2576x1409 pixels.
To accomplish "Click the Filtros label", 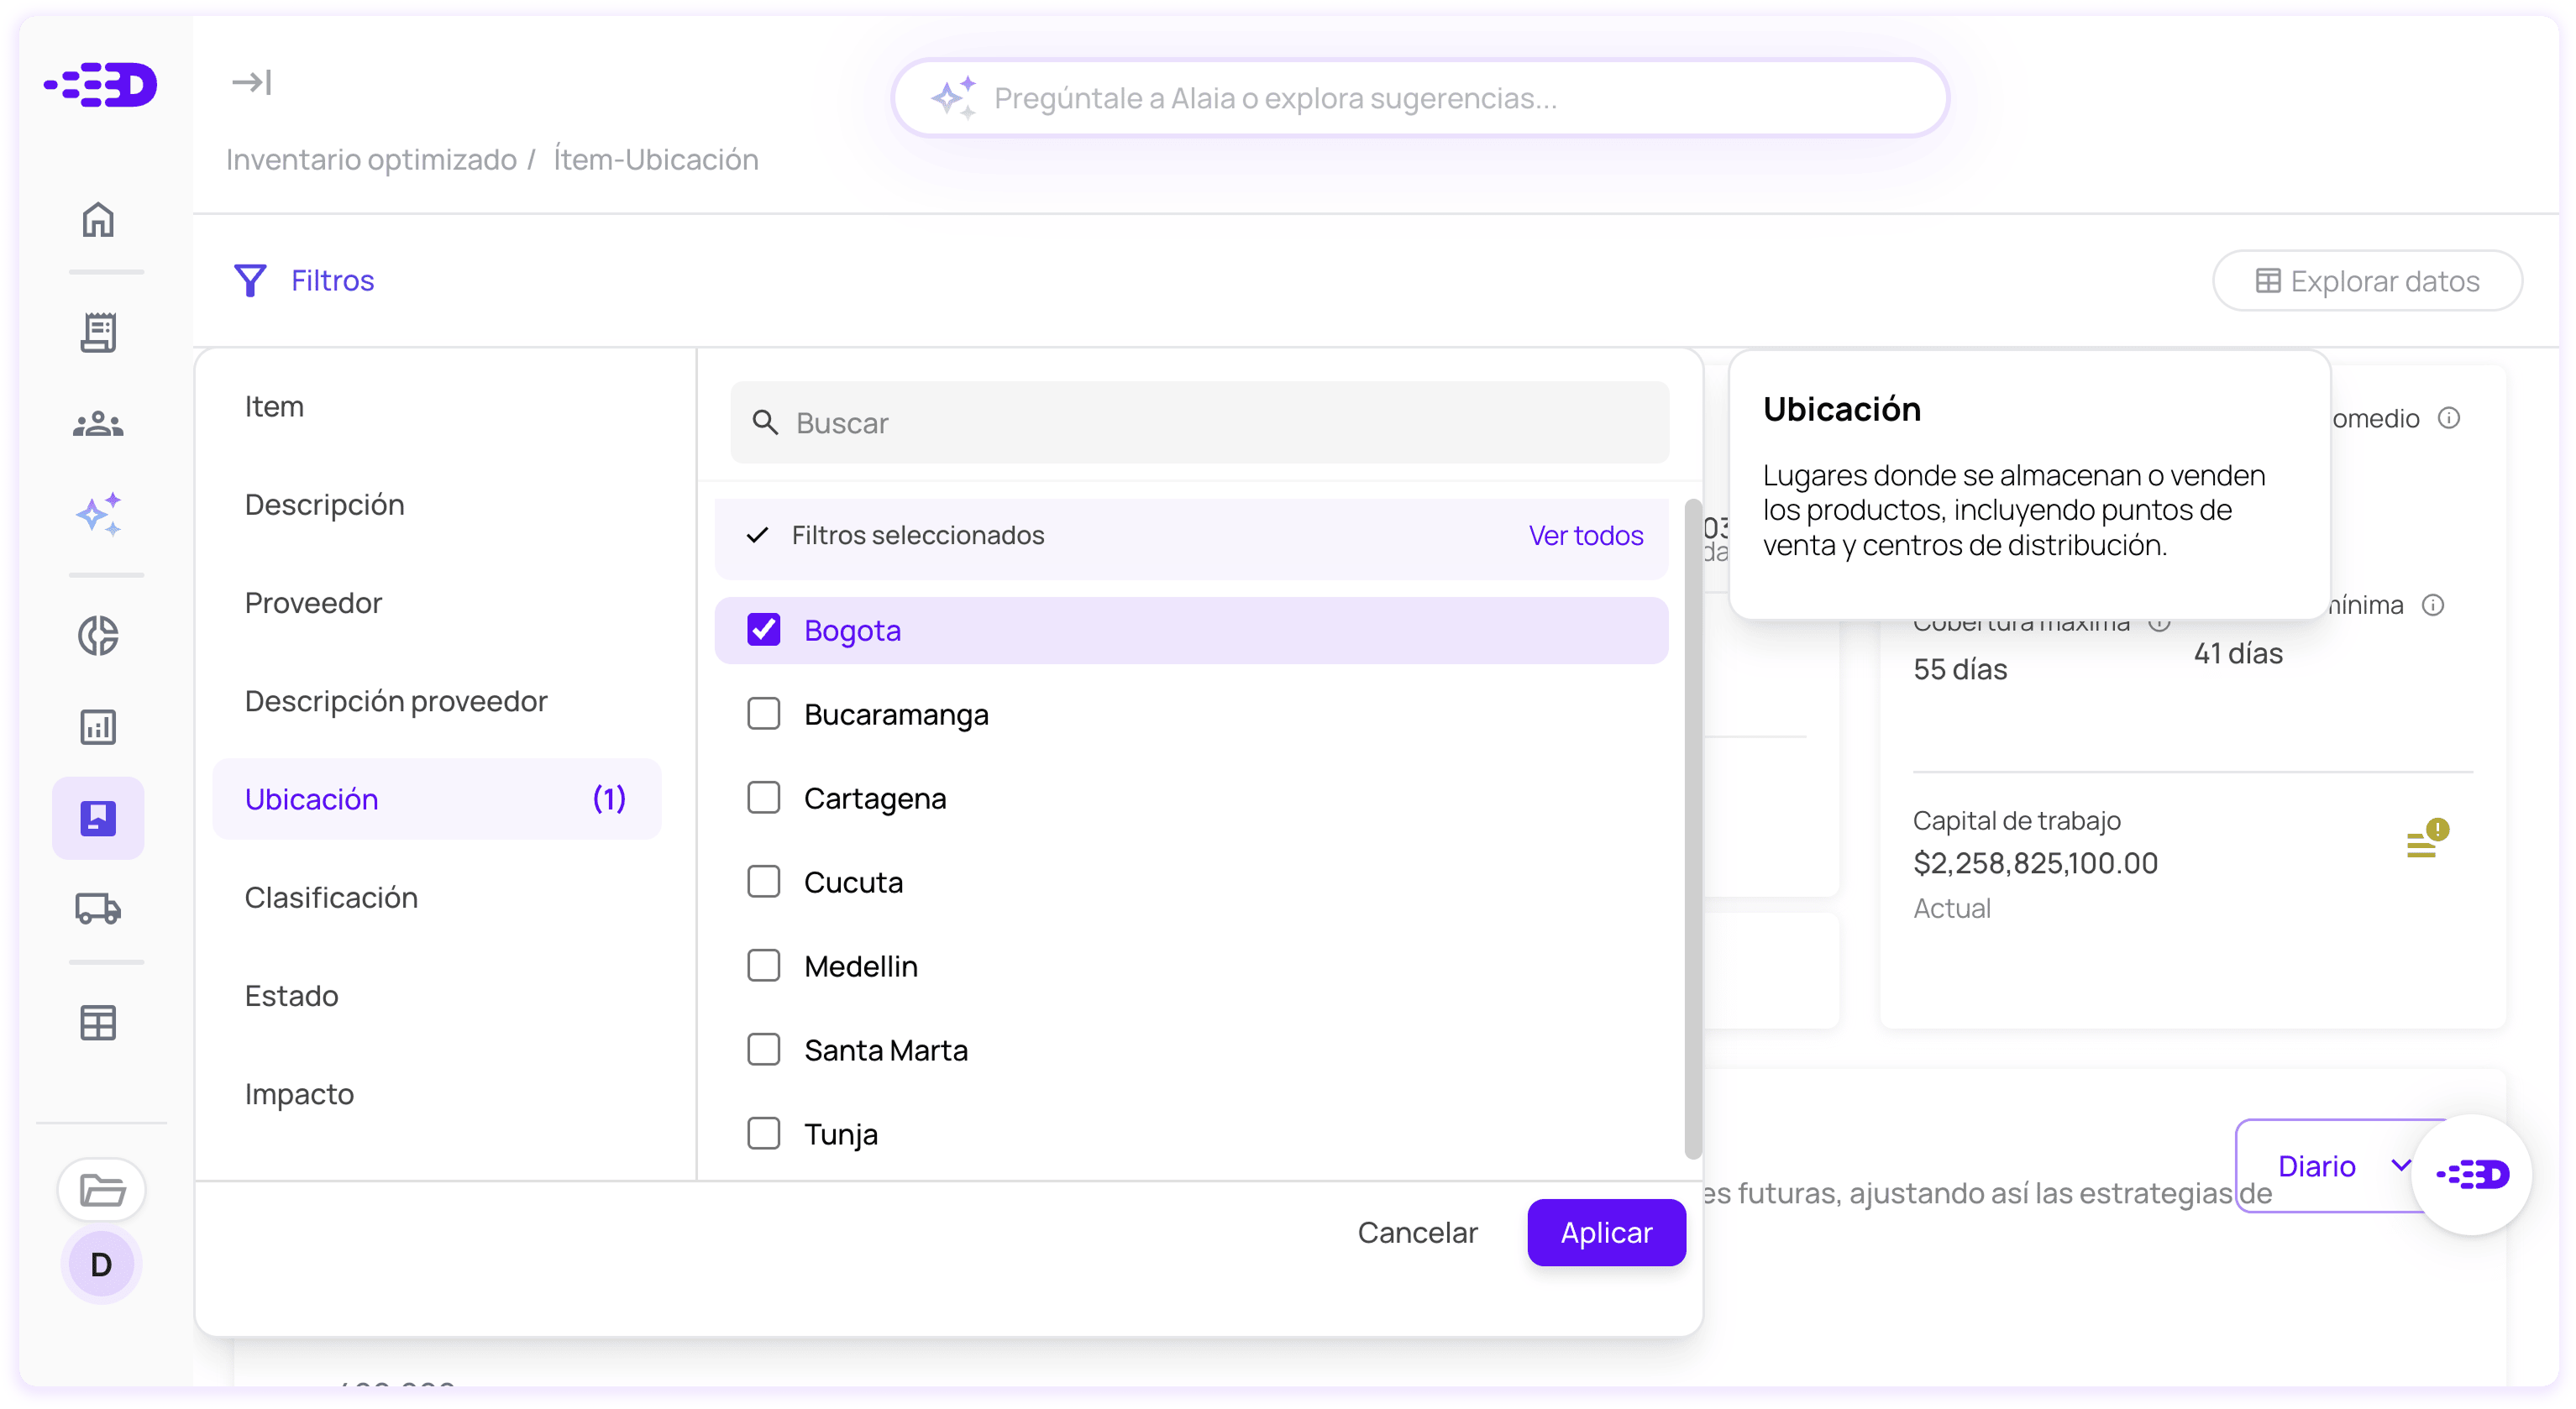I will click(x=332, y=281).
